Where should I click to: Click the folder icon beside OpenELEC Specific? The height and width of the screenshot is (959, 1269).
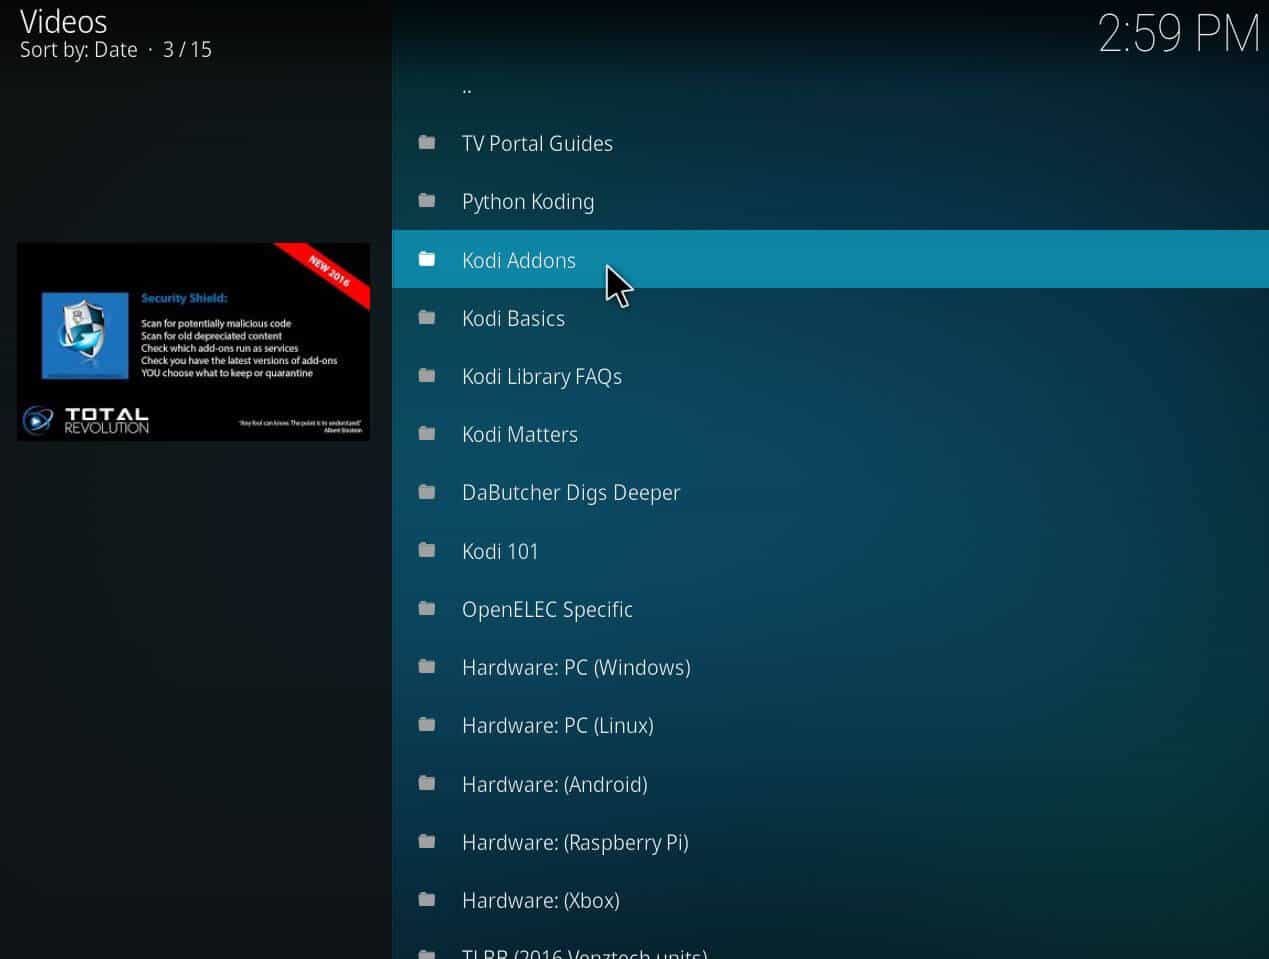(x=427, y=608)
